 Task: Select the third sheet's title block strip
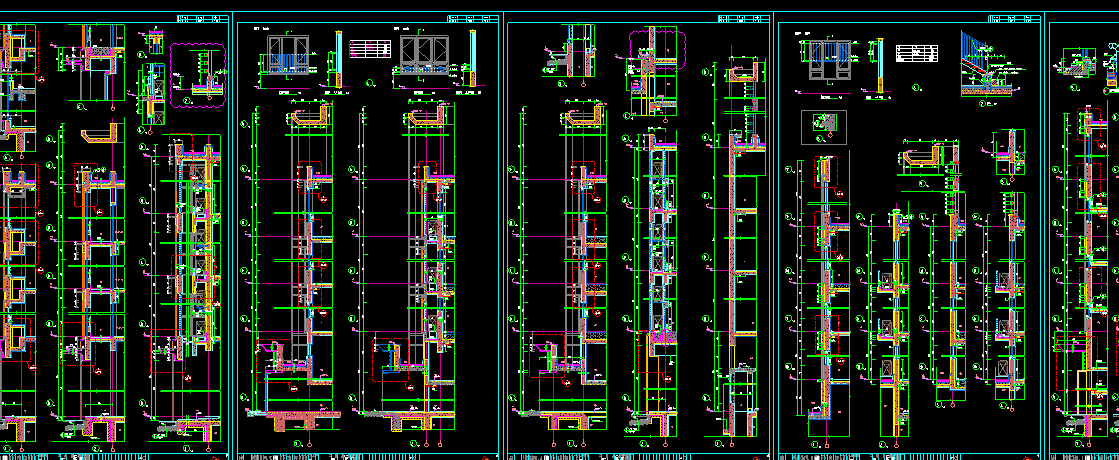point(640,455)
